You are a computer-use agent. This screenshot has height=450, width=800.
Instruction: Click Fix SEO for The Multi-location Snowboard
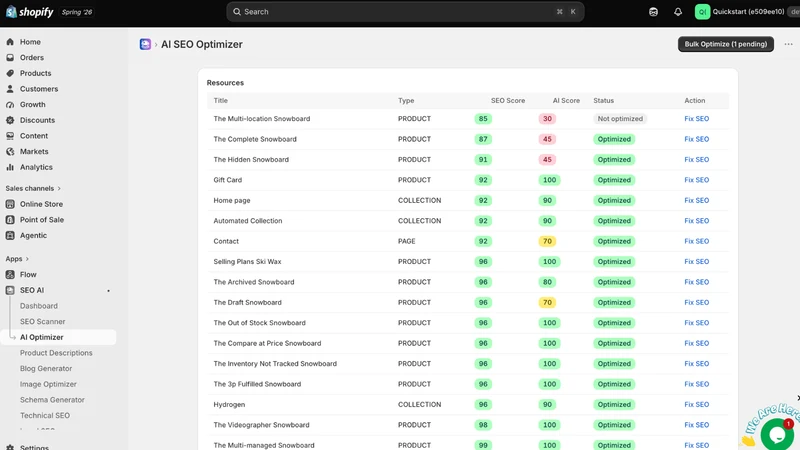[x=696, y=119]
